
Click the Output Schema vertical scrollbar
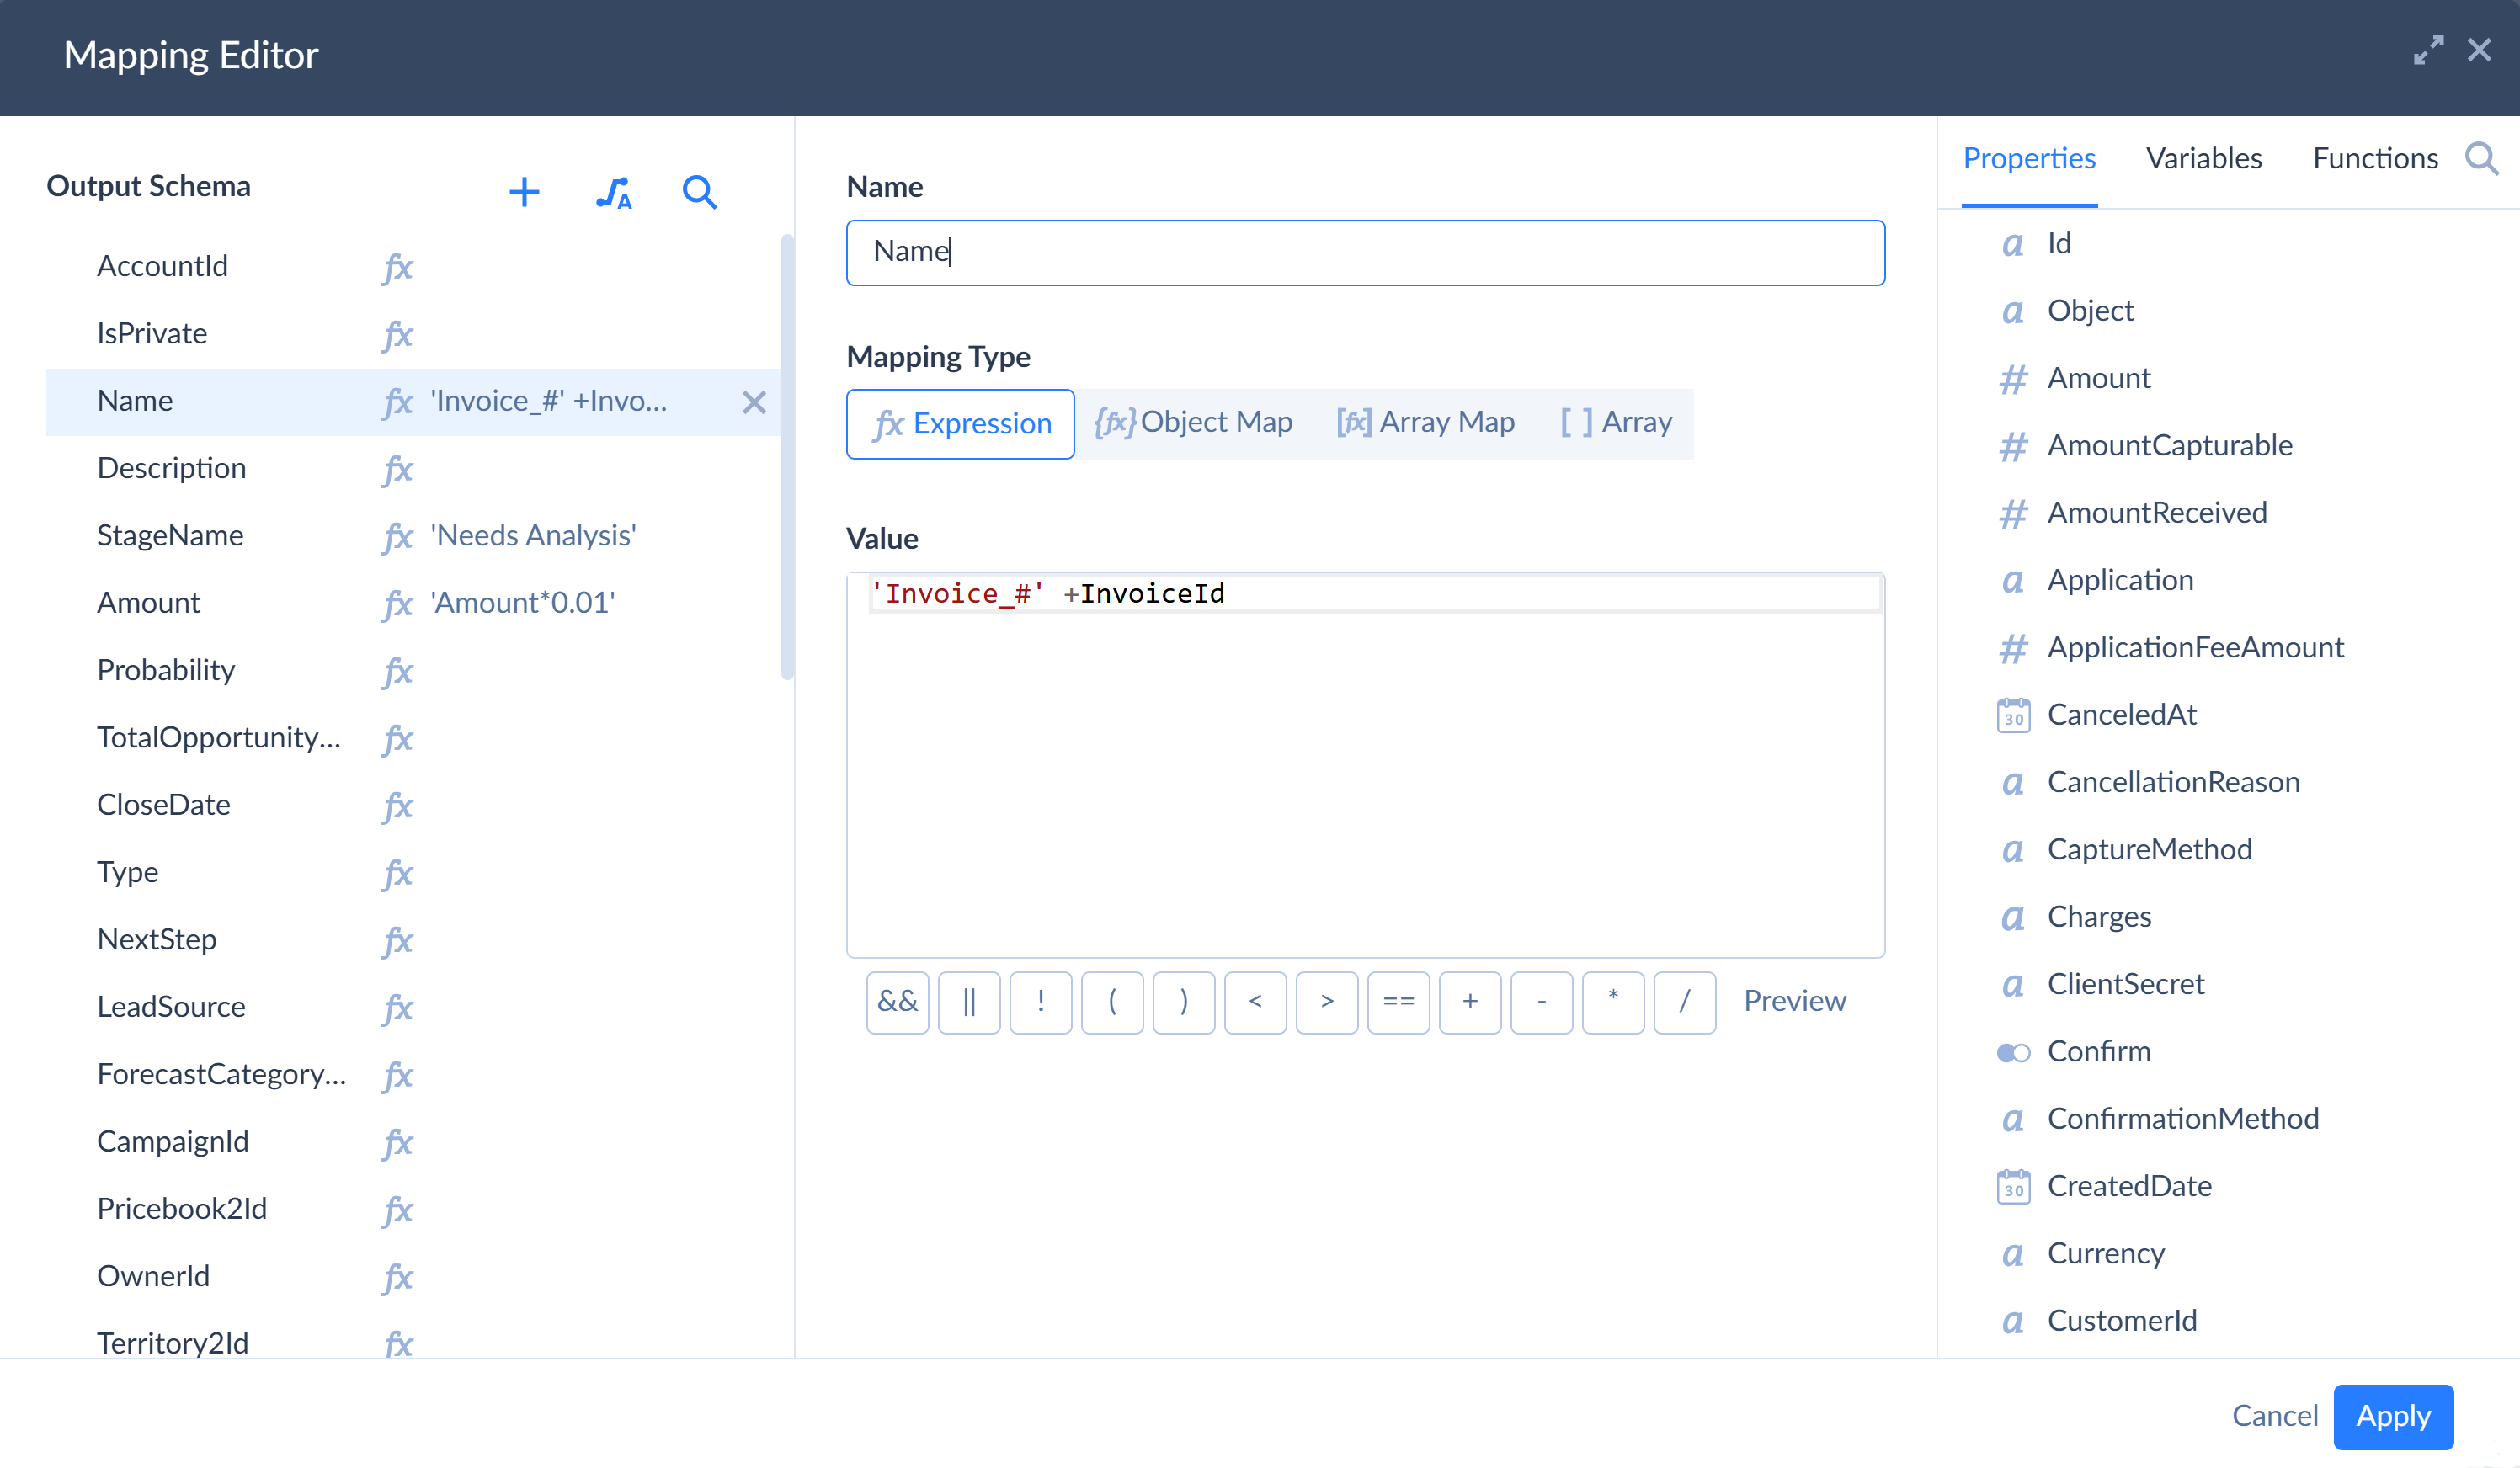click(x=787, y=457)
